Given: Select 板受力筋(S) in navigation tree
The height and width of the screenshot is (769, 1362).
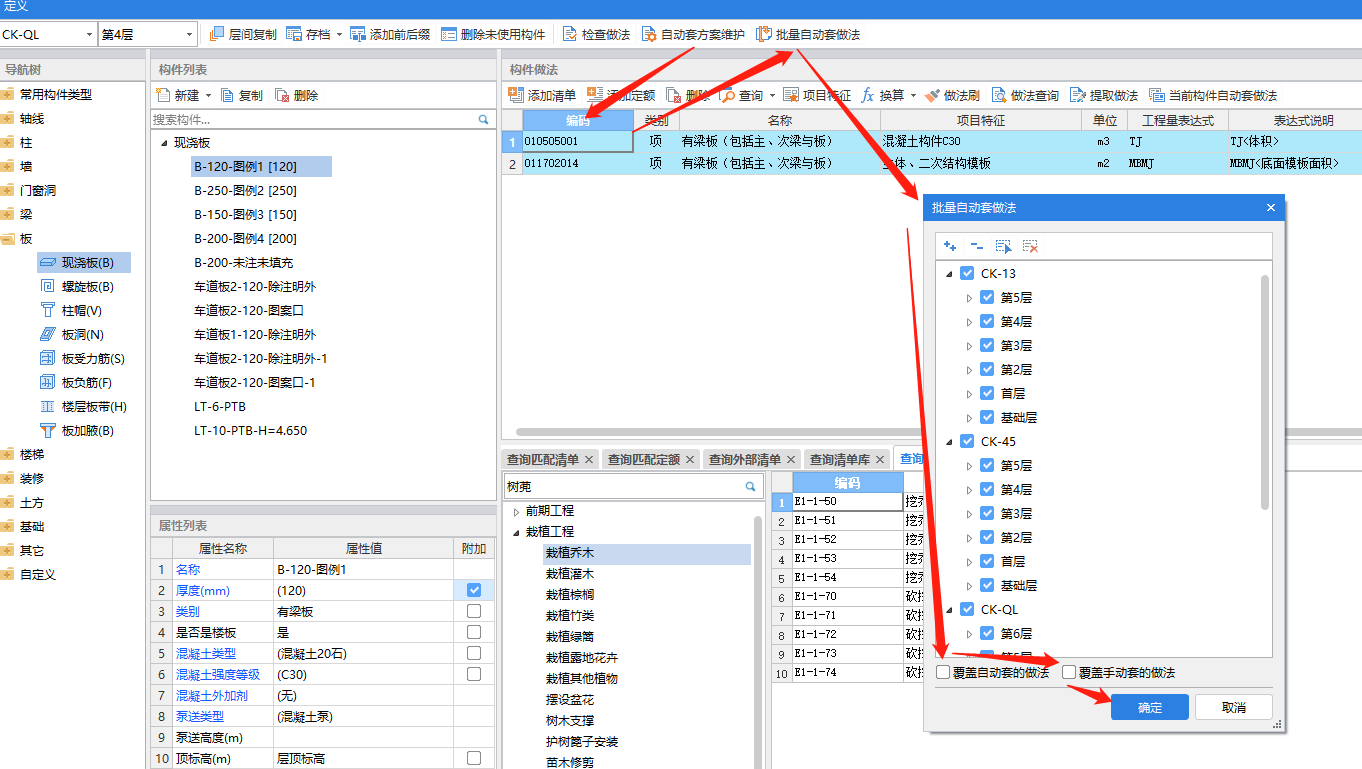Looking at the screenshot, I should [x=82, y=358].
